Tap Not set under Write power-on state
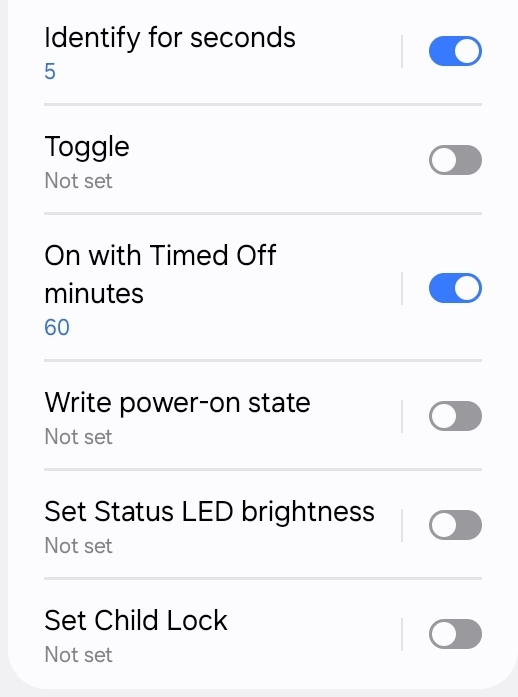This screenshot has width=518, height=697. 78,437
